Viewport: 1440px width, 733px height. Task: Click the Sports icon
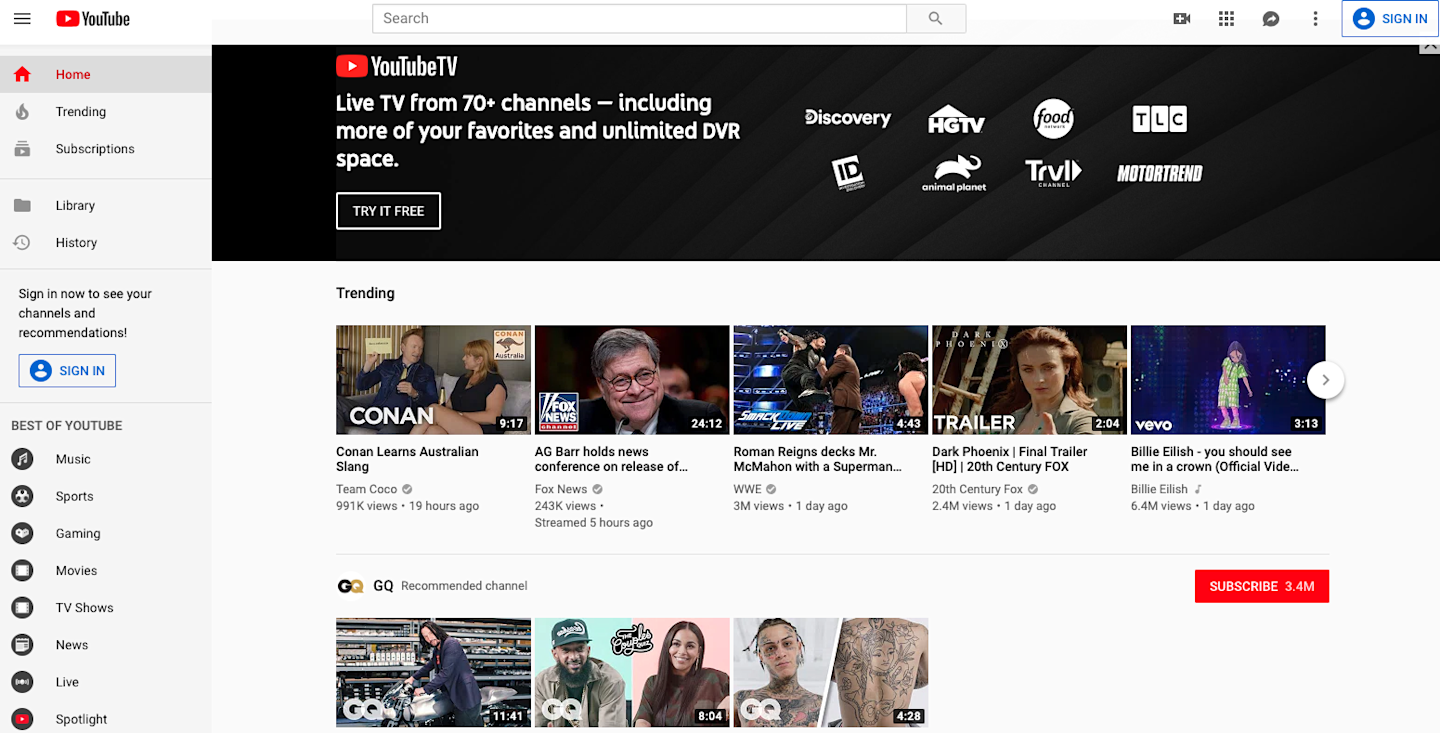point(22,496)
